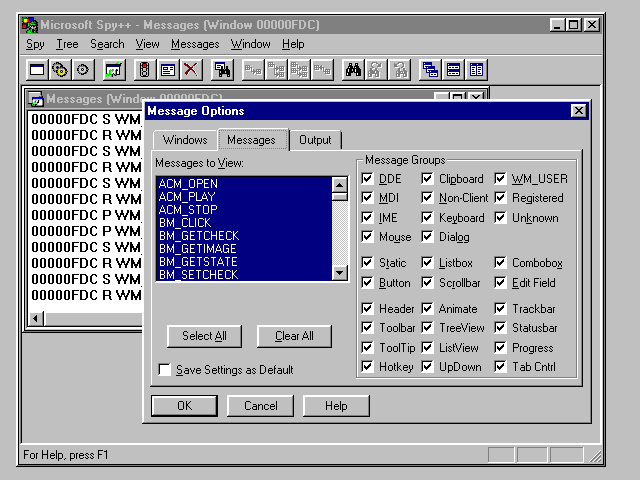Open the Threads view toolbar icon
This screenshot has width=640, height=480.
(x=83, y=70)
